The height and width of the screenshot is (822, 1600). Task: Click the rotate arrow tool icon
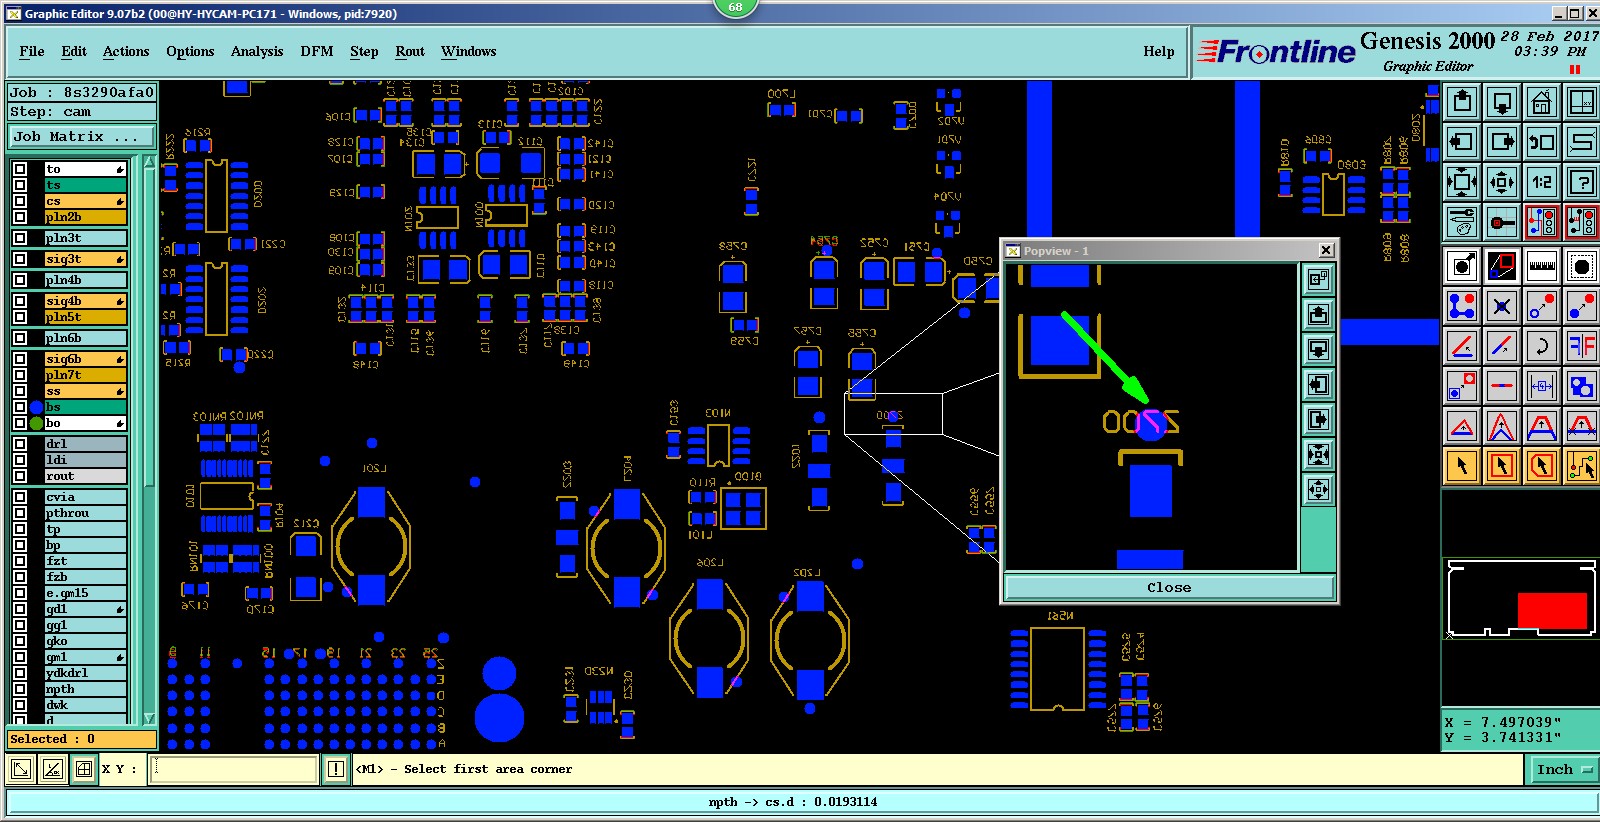click(1542, 346)
